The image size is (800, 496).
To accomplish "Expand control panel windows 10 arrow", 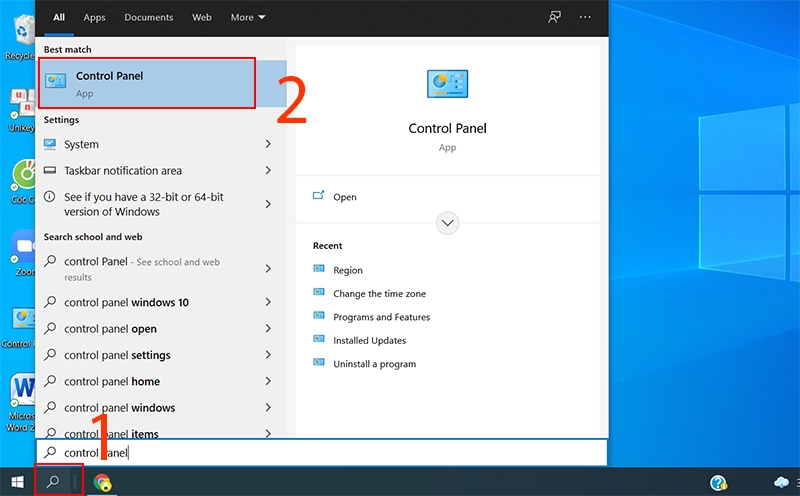I will (268, 302).
